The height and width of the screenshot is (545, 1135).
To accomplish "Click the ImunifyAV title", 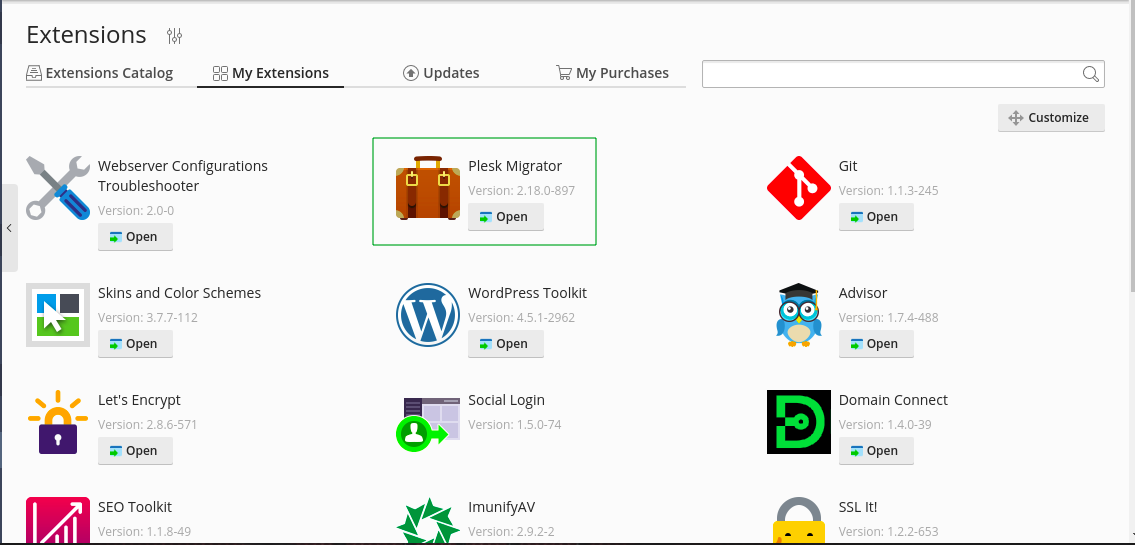I will click(x=502, y=507).
